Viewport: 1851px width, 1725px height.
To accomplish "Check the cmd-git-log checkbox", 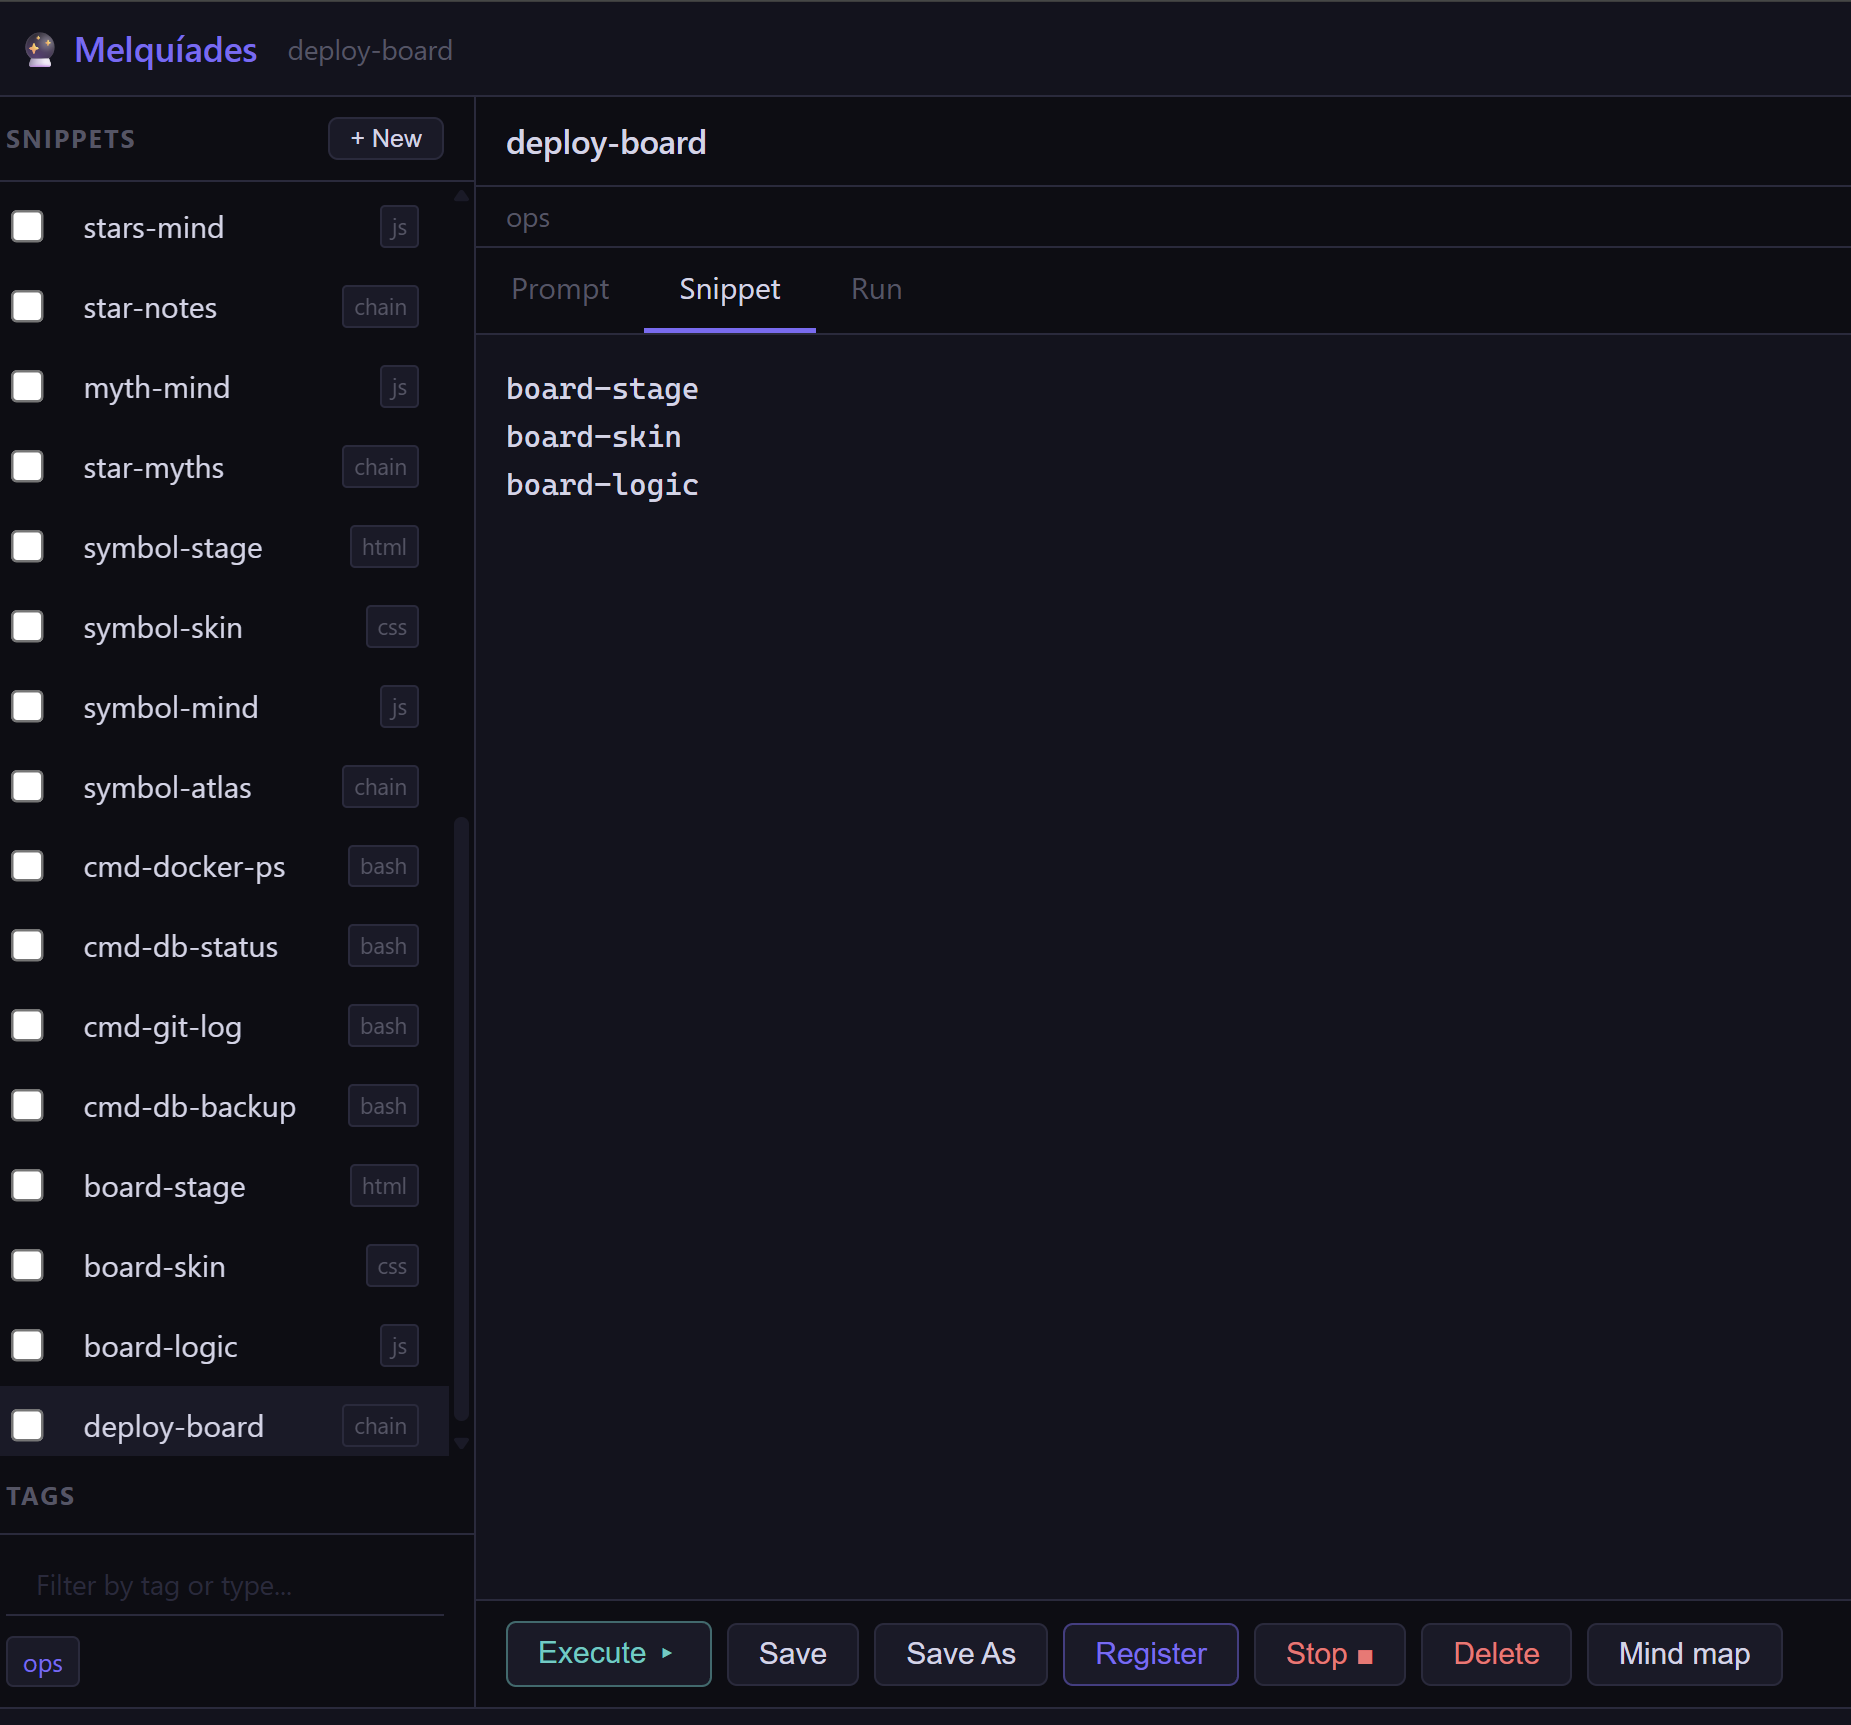I will tap(27, 1026).
